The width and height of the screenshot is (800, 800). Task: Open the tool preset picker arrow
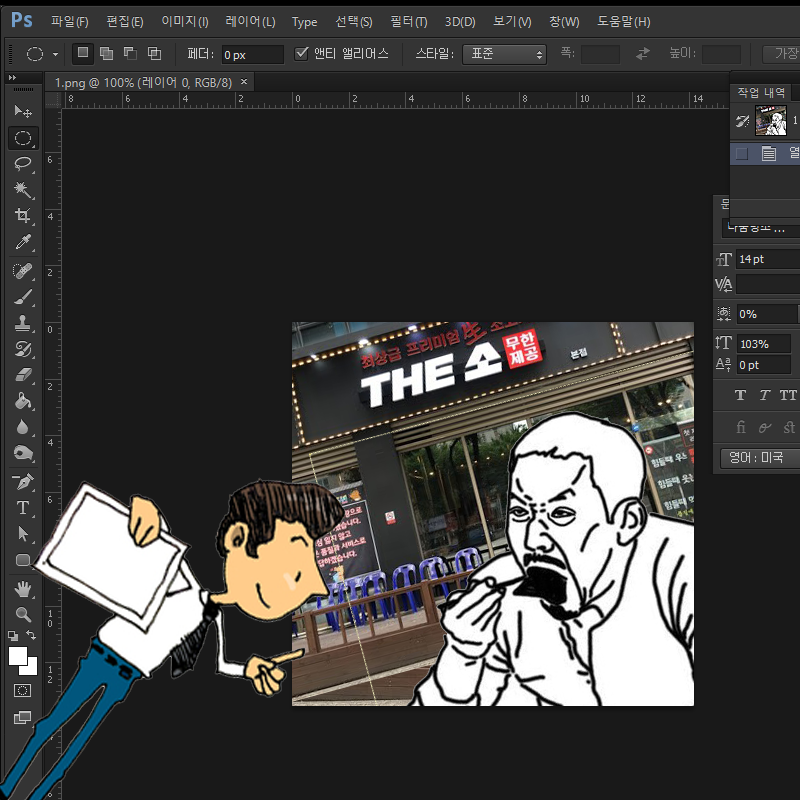[55, 54]
